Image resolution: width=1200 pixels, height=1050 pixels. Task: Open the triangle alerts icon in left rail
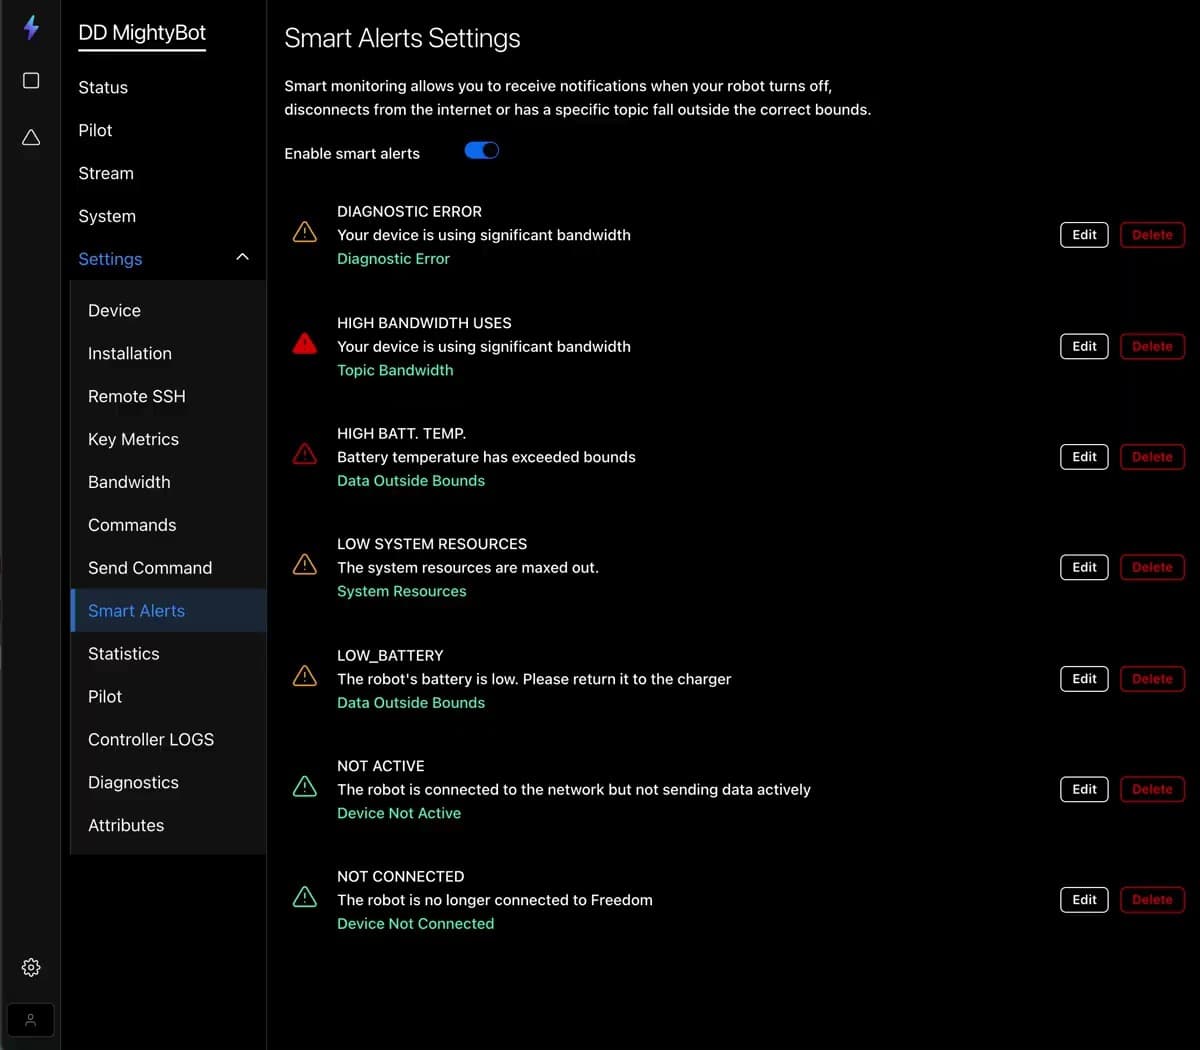pos(31,137)
